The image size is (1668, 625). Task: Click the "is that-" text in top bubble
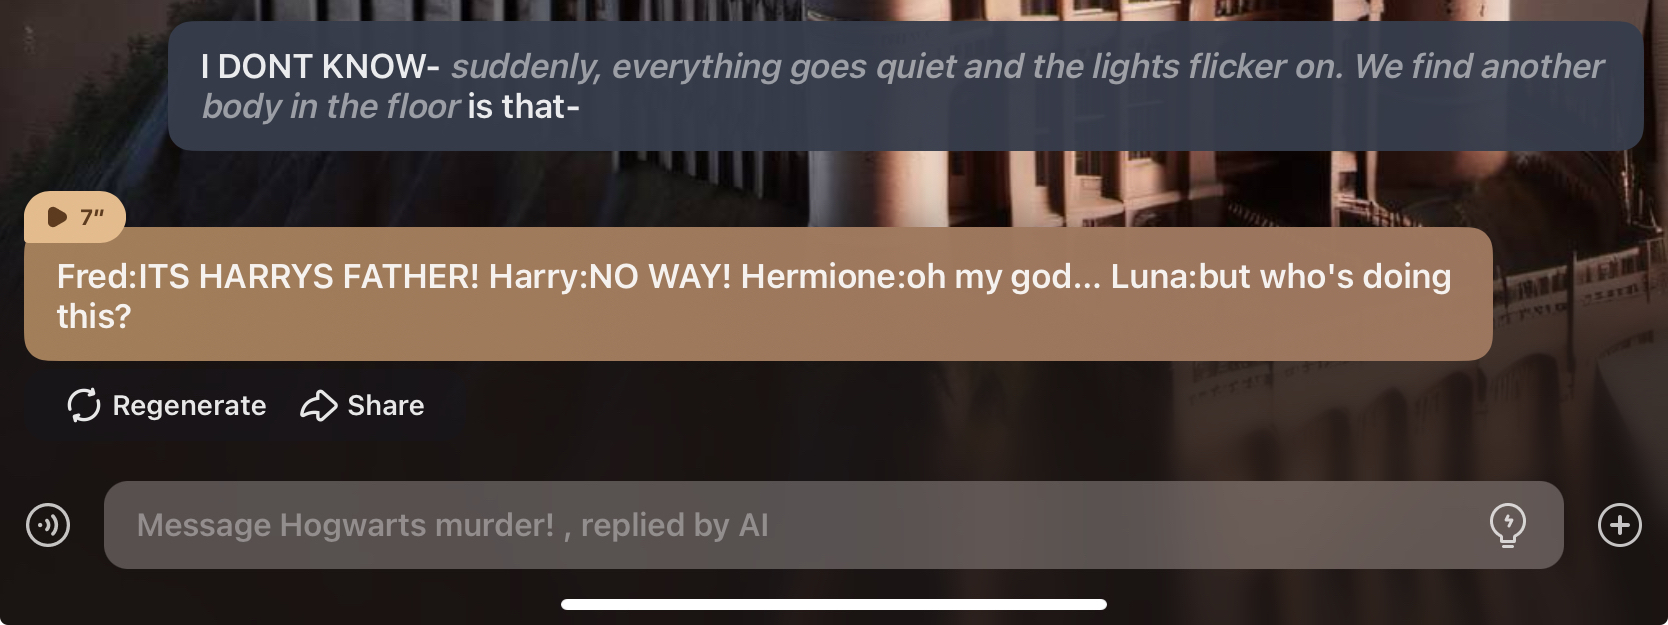(523, 106)
